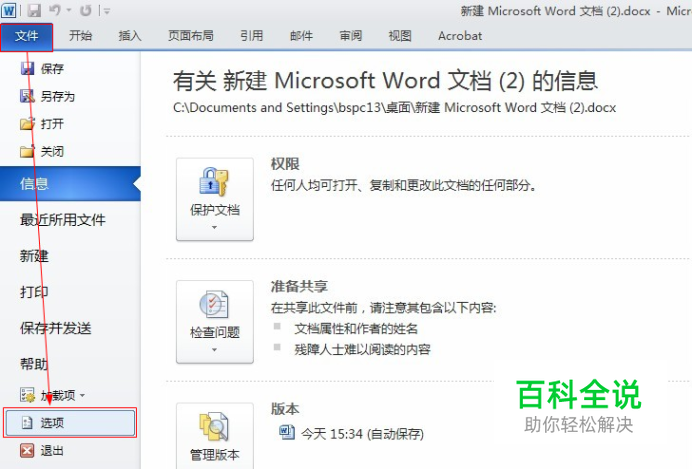The image size is (692, 469).
Task: Switch to the 页面布局 ribbon tab
Action: coord(191,36)
